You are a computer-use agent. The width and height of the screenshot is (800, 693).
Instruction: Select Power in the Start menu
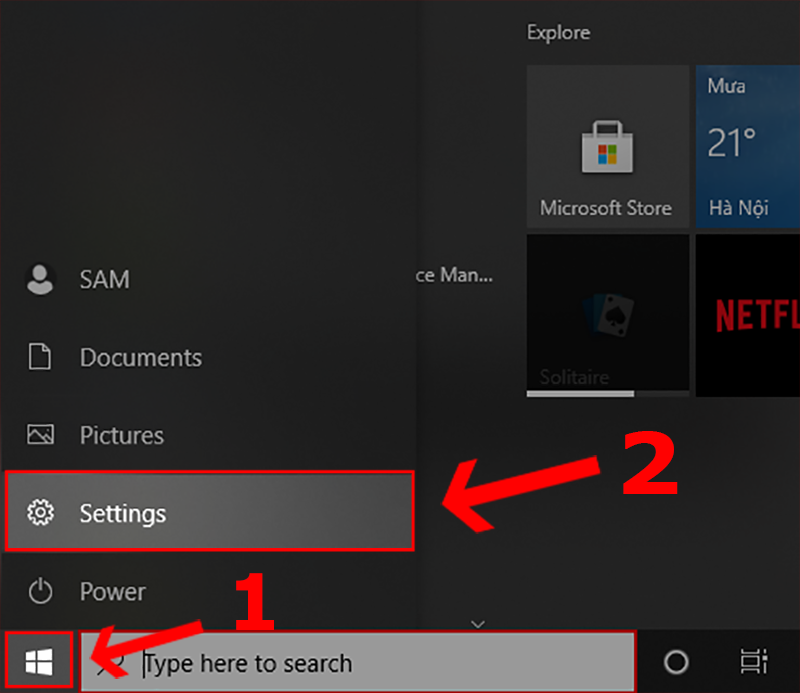pyautogui.click(x=112, y=591)
